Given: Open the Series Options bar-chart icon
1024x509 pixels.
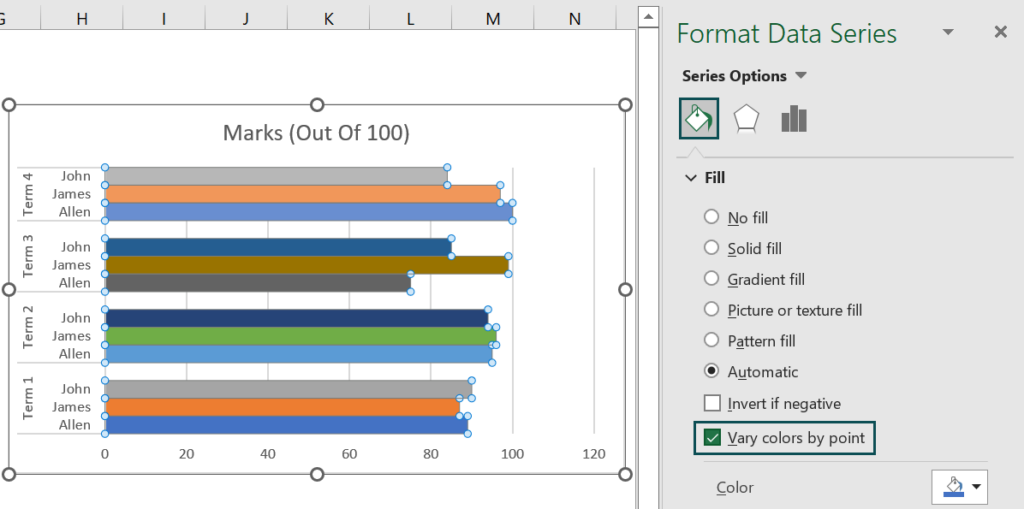Looking at the screenshot, I should click(793, 119).
